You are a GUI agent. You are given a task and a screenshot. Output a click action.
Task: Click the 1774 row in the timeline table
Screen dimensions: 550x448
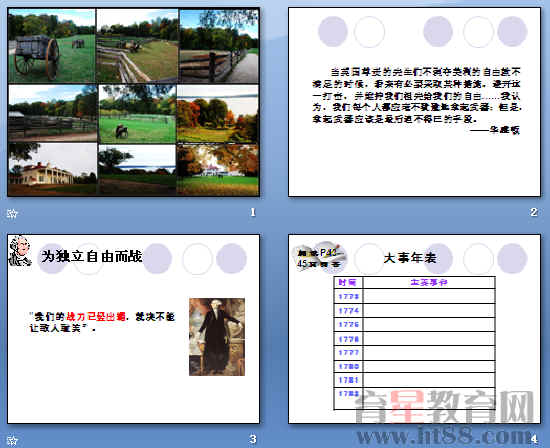(415, 310)
